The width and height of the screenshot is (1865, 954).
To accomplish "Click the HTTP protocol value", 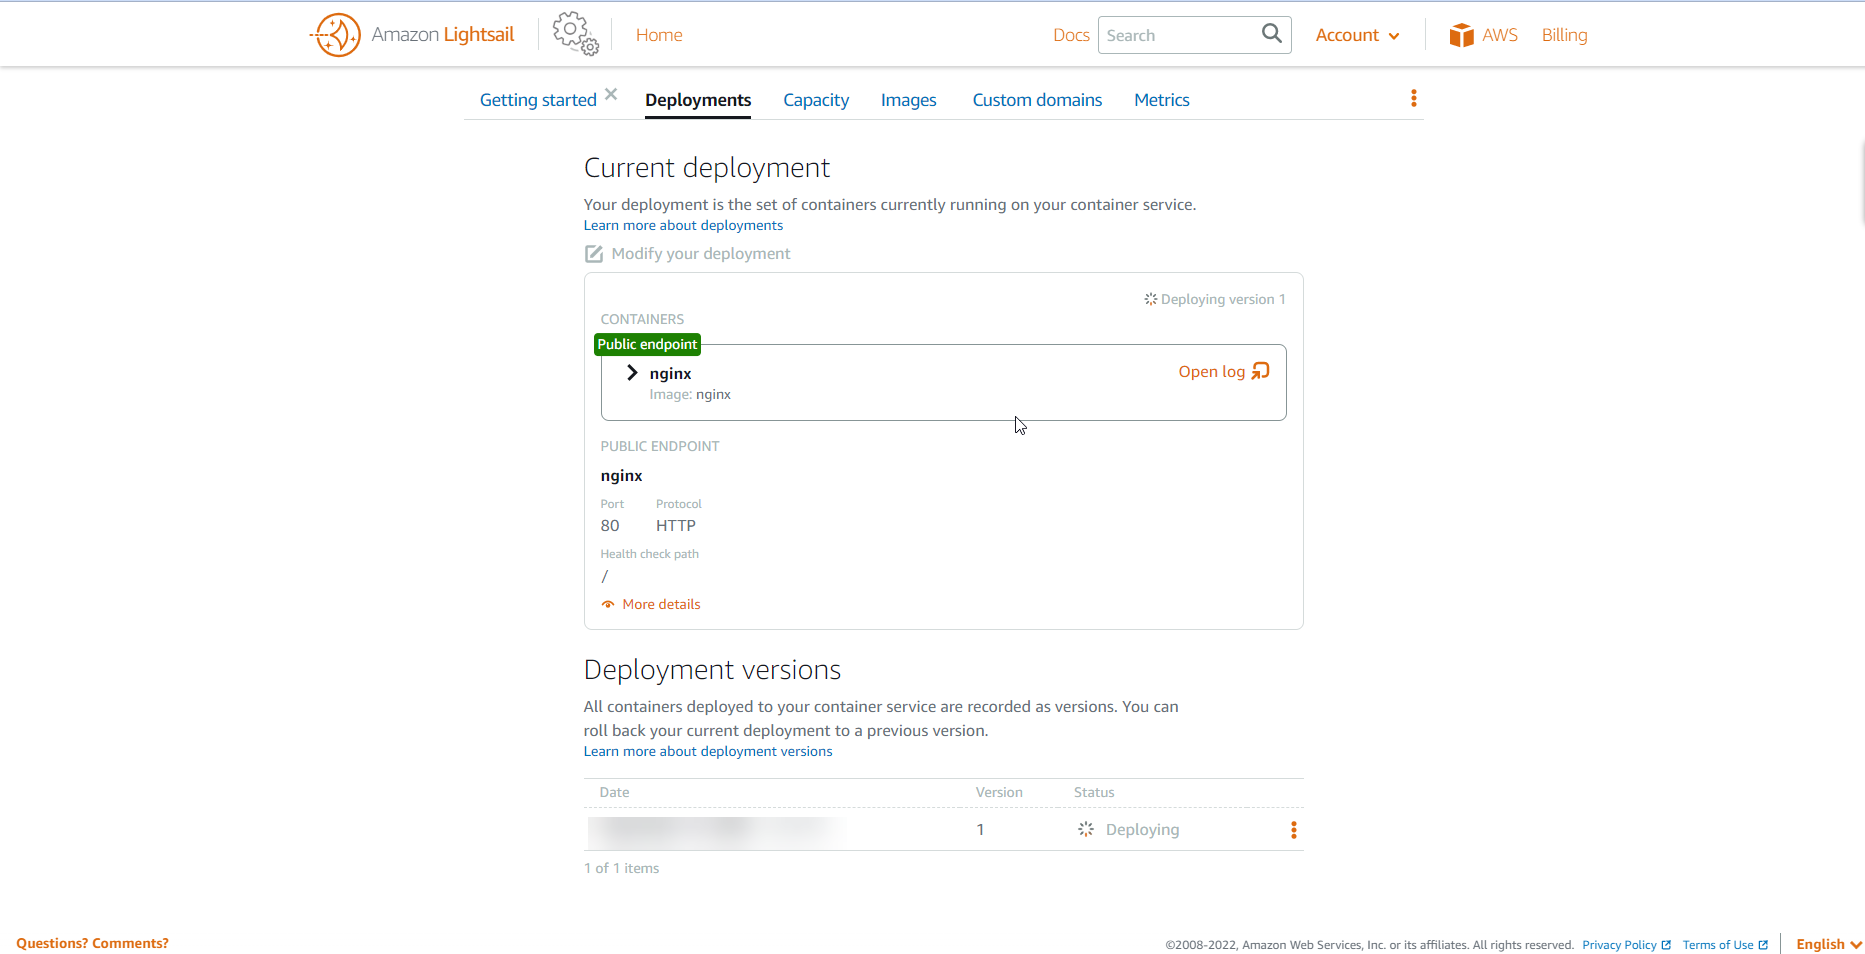I will click(676, 526).
